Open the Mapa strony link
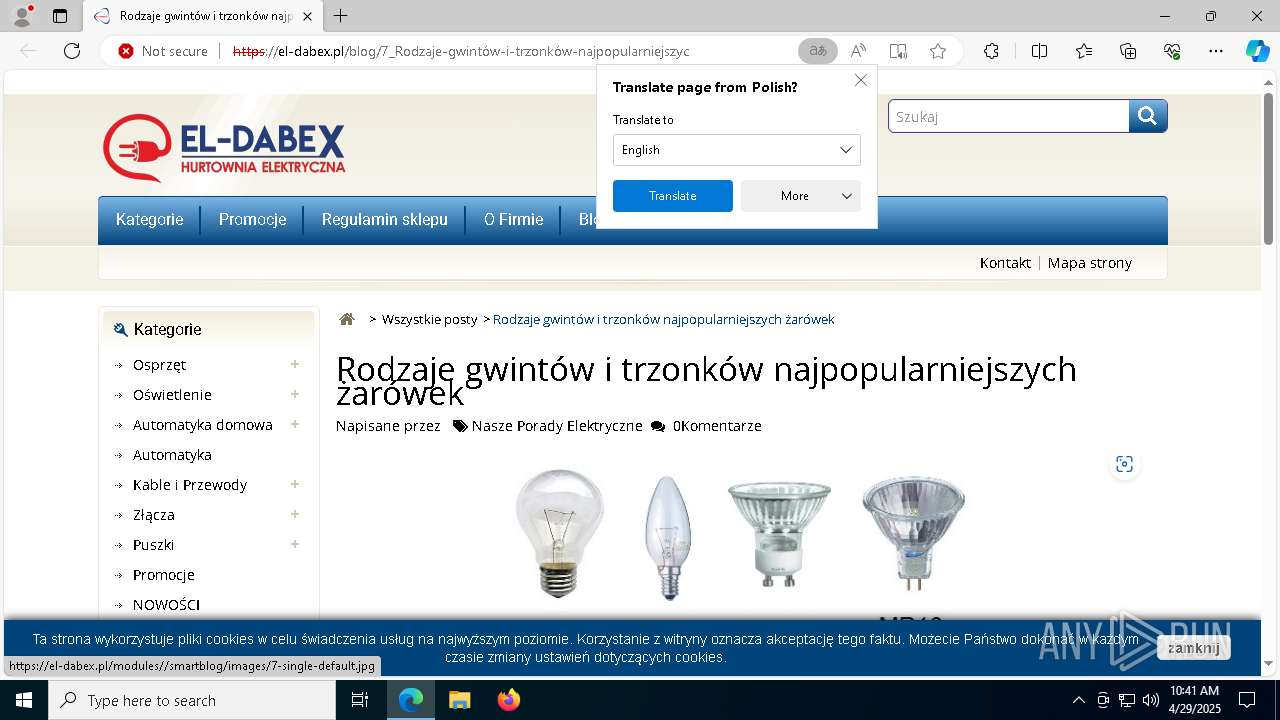The image size is (1280, 720). coord(1089,263)
